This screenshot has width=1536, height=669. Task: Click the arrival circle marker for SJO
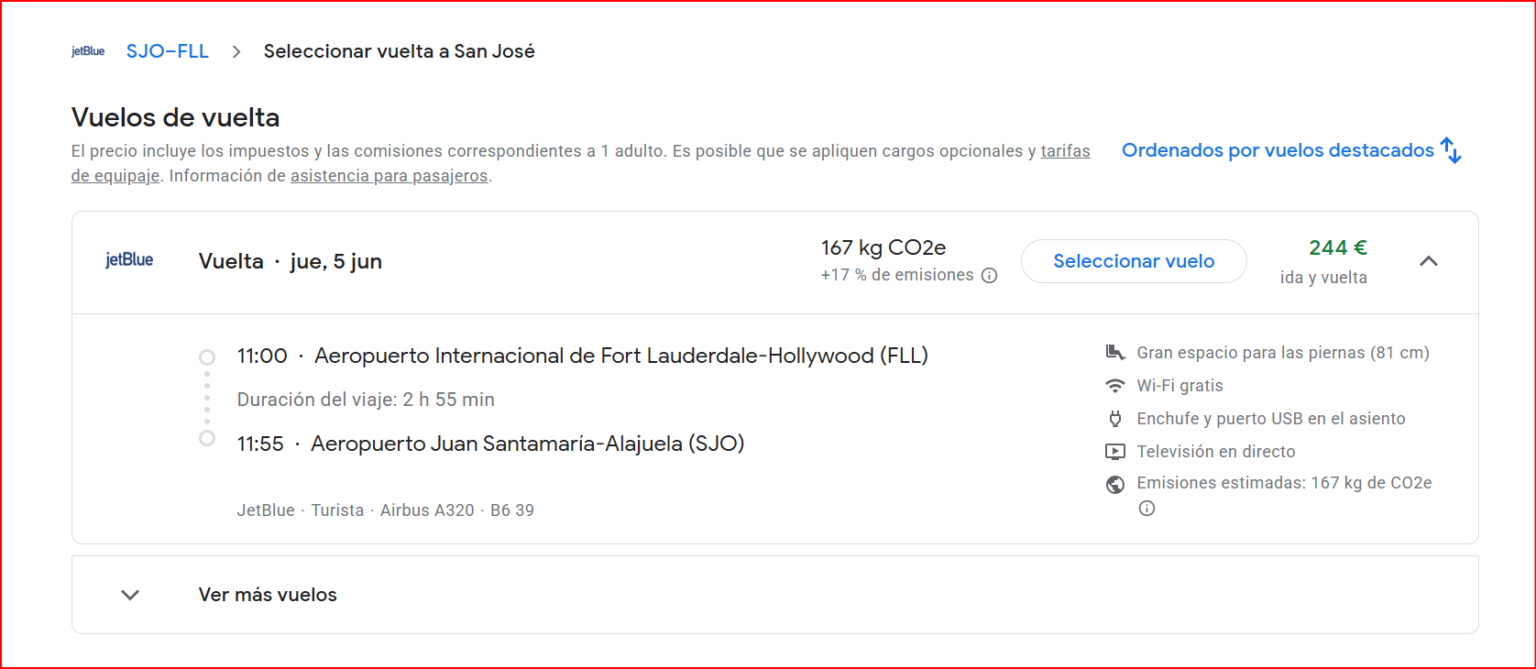(x=207, y=438)
